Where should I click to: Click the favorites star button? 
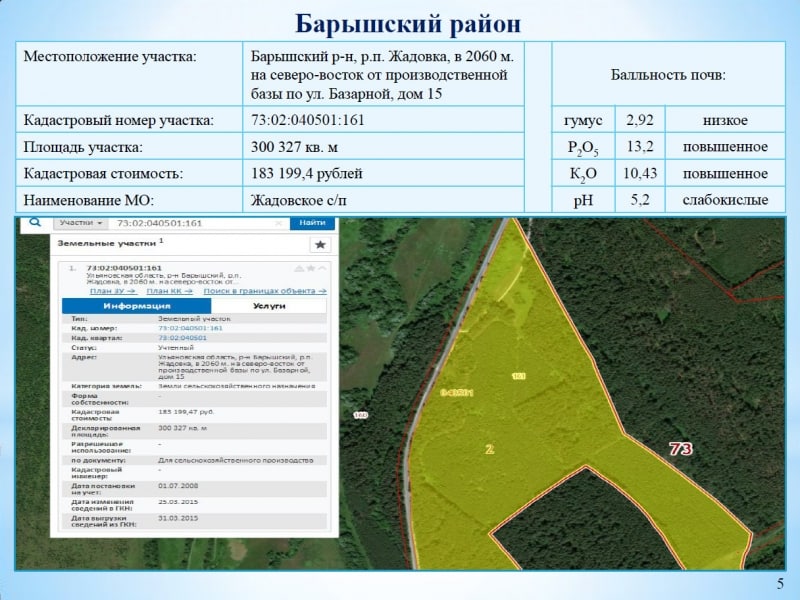[320, 244]
